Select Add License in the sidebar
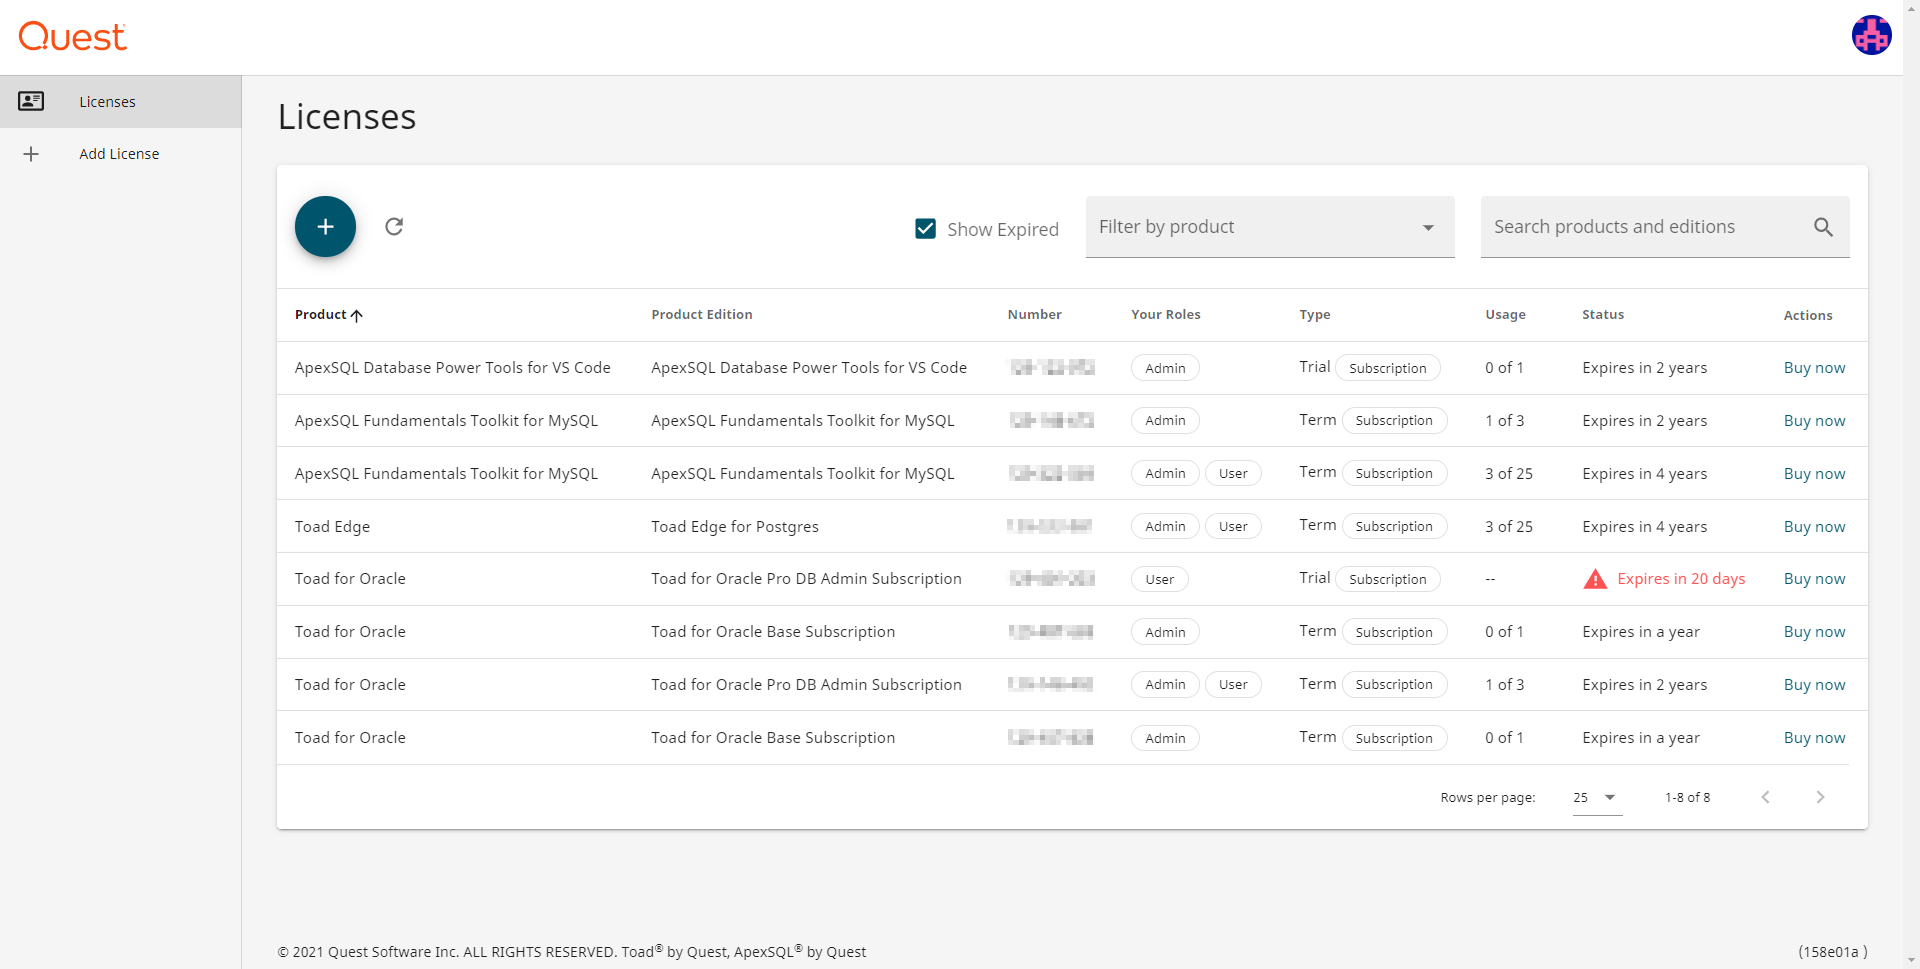 (x=120, y=154)
